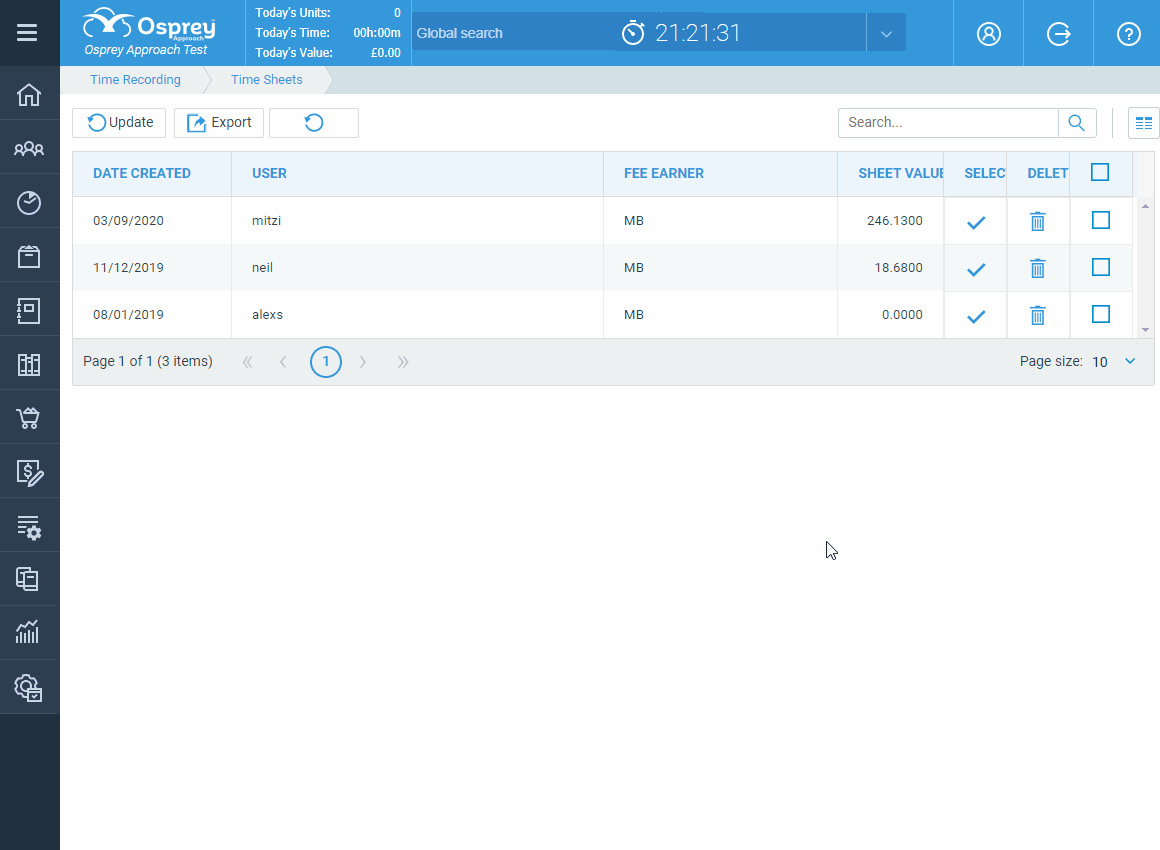Open the documents copy icon in sidebar
The height and width of the screenshot is (850, 1160).
coord(27,579)
